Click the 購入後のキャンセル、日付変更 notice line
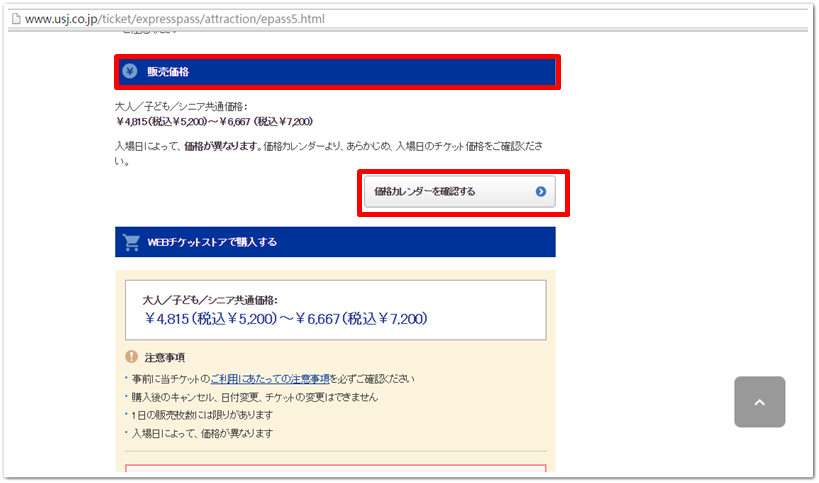Screen dimensions: 819x483 (x=254, y=397)
